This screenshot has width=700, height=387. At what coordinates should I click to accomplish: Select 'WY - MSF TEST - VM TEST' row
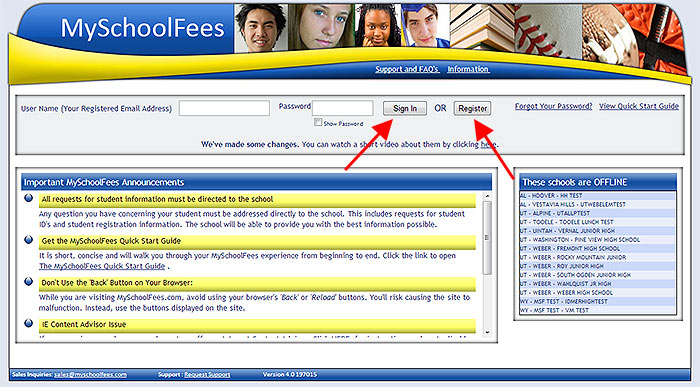coord(597,310)
